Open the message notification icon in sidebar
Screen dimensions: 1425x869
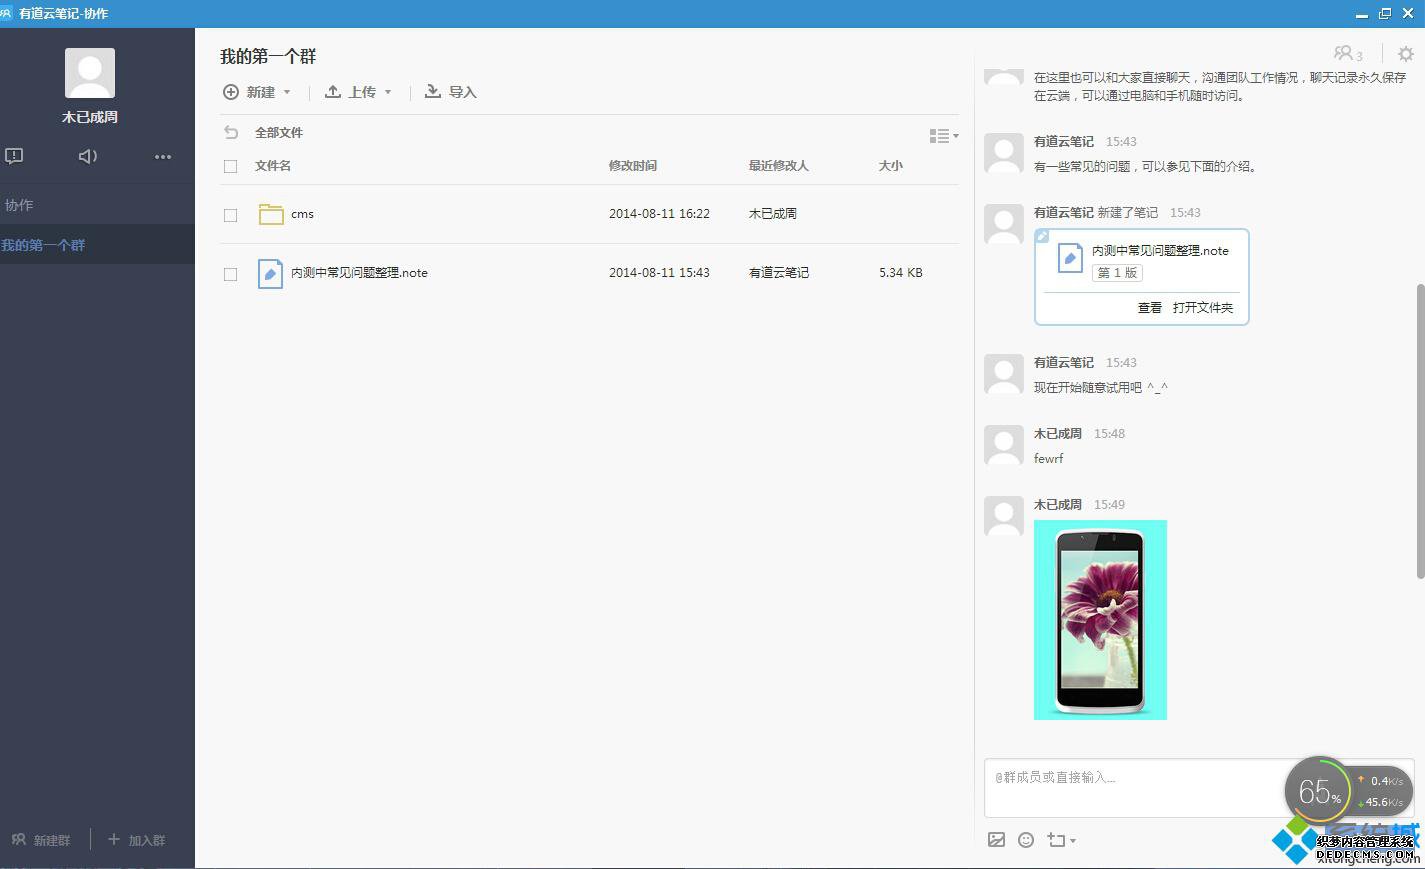pyautogui.click(x=14, y=156)
